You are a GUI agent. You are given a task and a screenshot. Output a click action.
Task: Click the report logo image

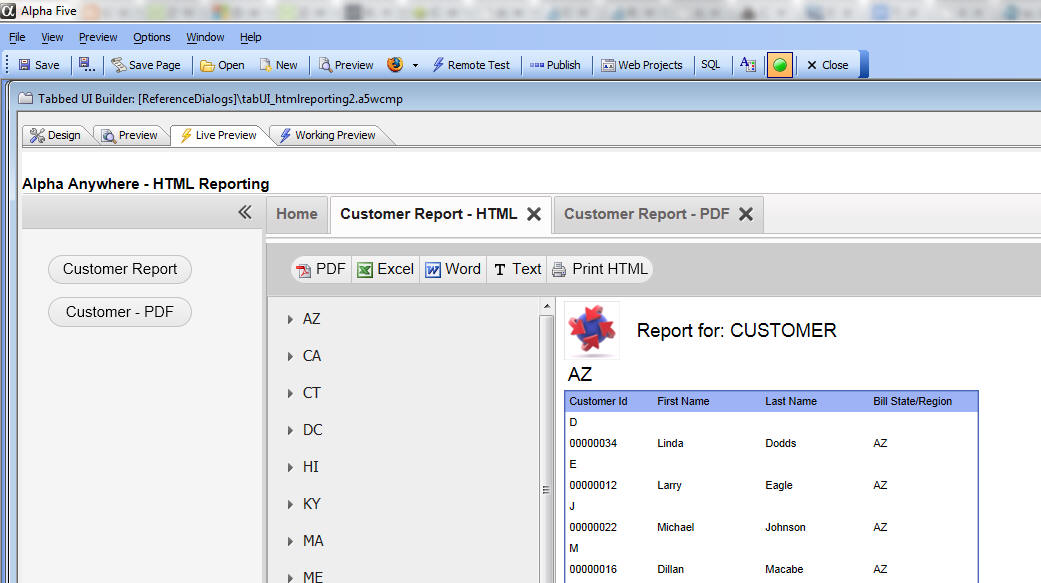[x=592, y=329]
